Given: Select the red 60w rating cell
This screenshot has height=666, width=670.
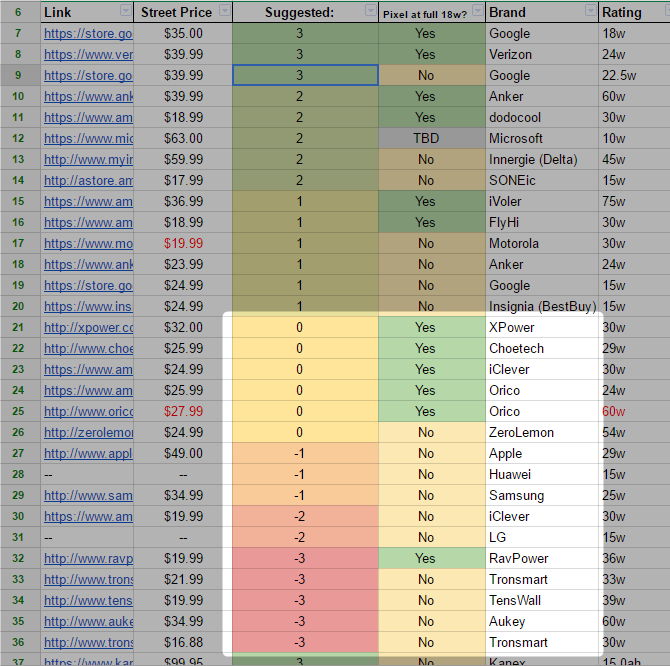Looking at the screenshot, I should [x=634, y=411].
